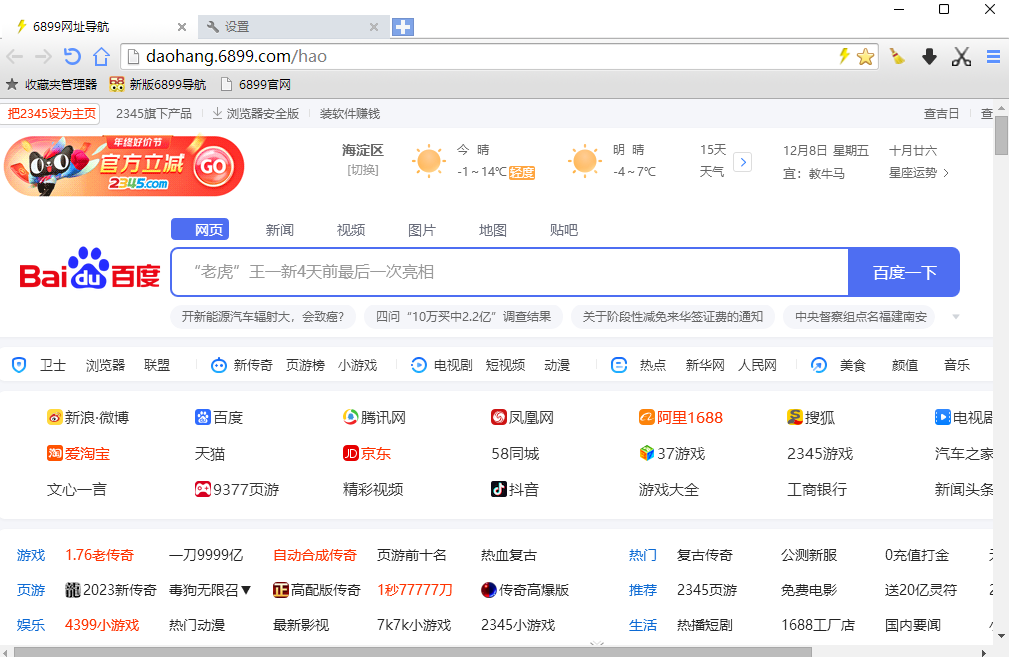Click the 百度一下 search button
The height and width of the screenshot is (657, 1009).
click(x=903, y=271)
